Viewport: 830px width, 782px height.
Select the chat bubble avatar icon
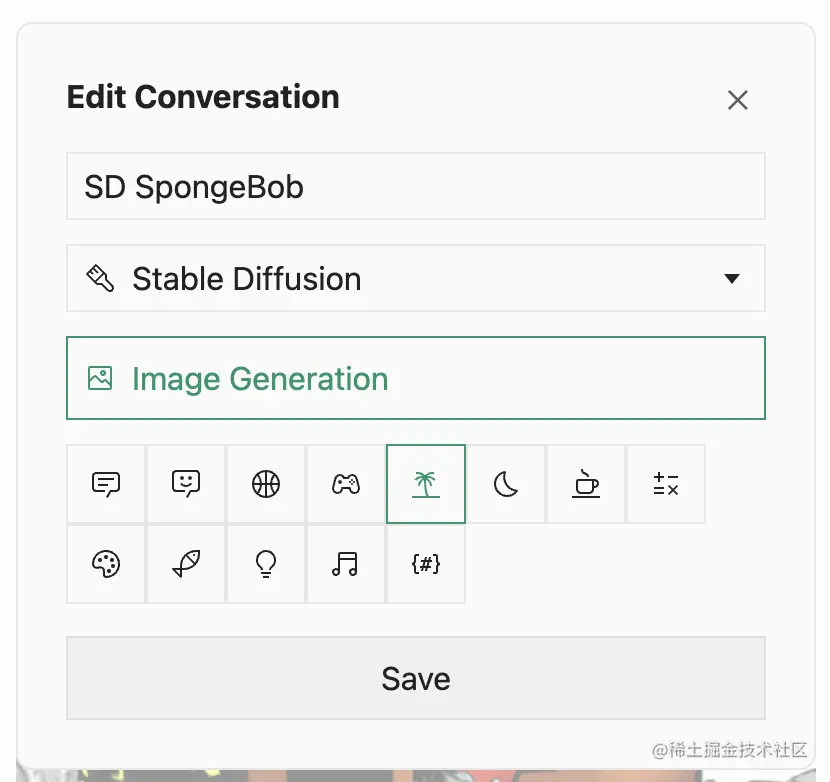(105, 483)
